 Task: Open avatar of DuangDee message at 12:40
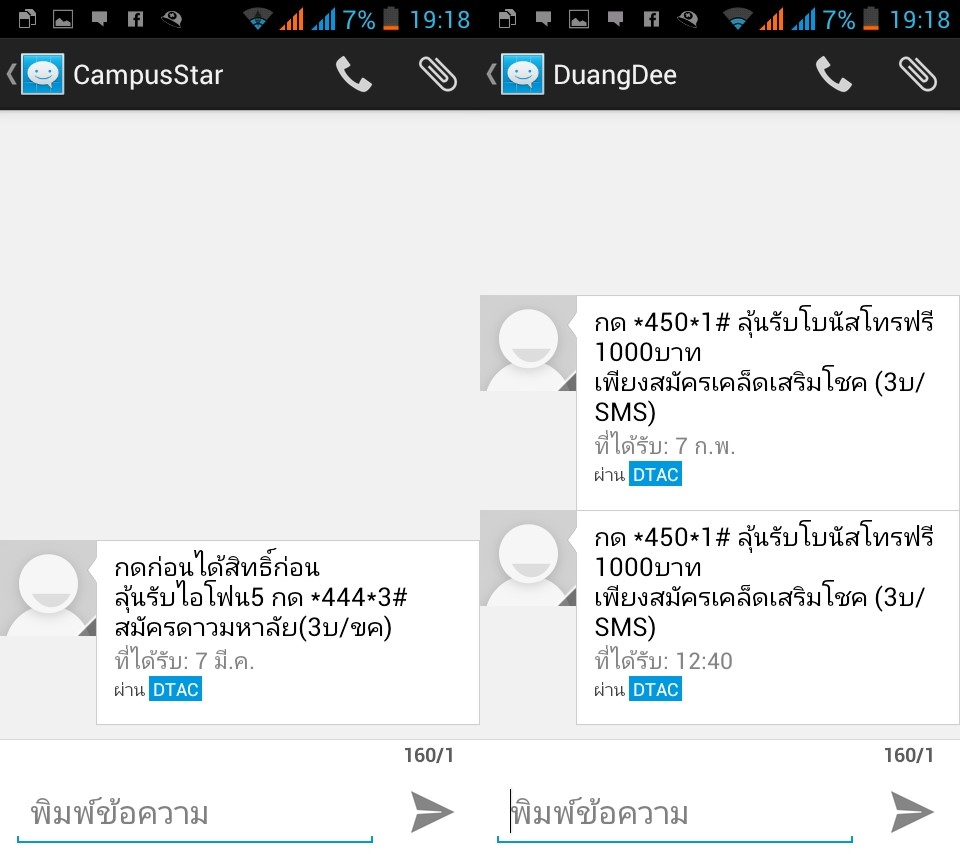(x=528, y=558)
